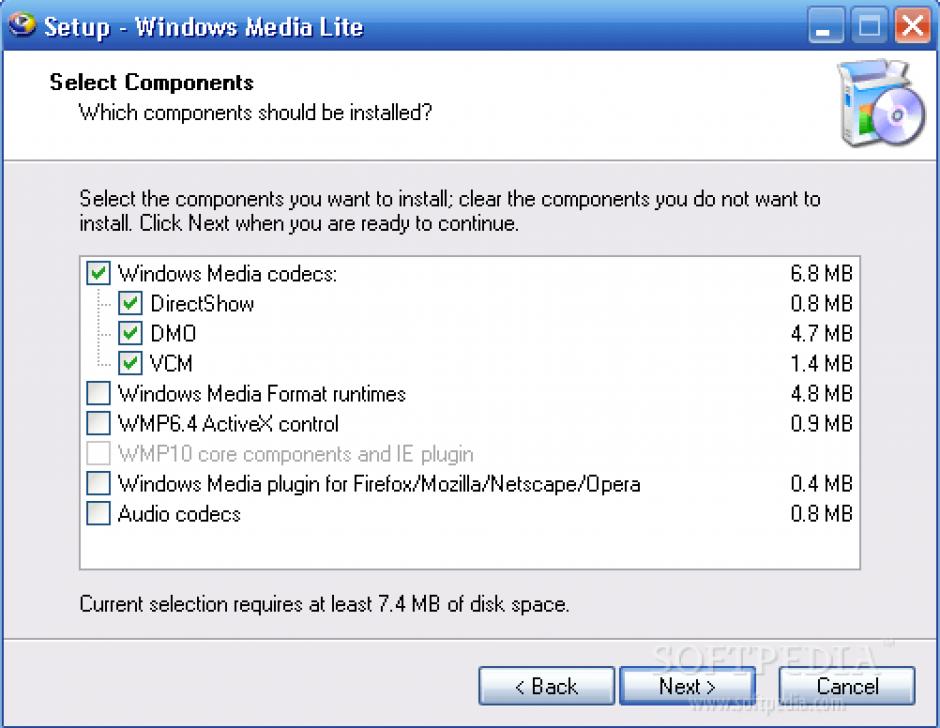Minimize the Setup window
Image resolution: width=940 pixels, height=728 pixels.
tap(827, 26)
